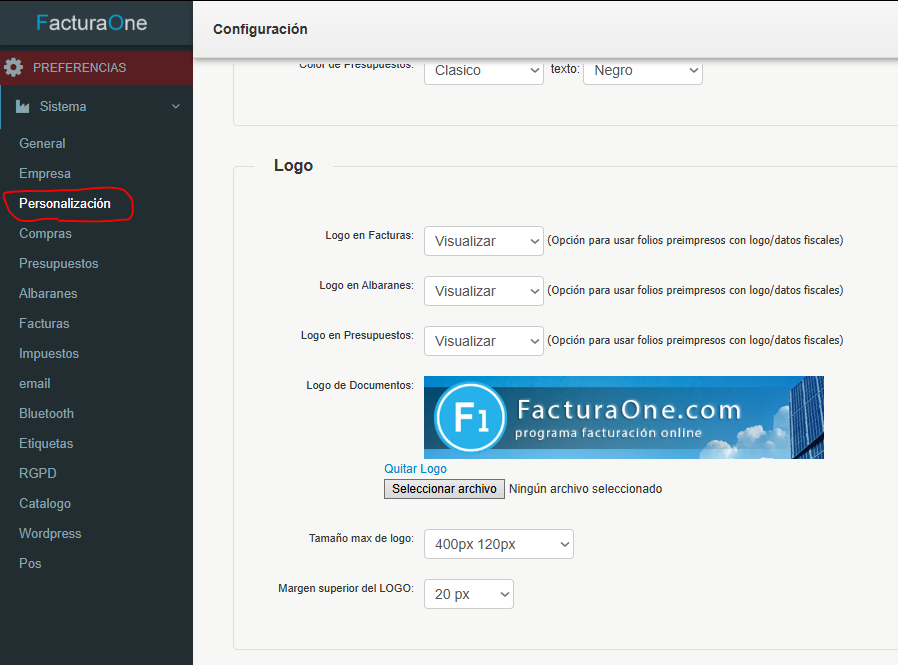Go to the Compras section
The height and width of the screenshot is (665, 898).
point(45,234)
